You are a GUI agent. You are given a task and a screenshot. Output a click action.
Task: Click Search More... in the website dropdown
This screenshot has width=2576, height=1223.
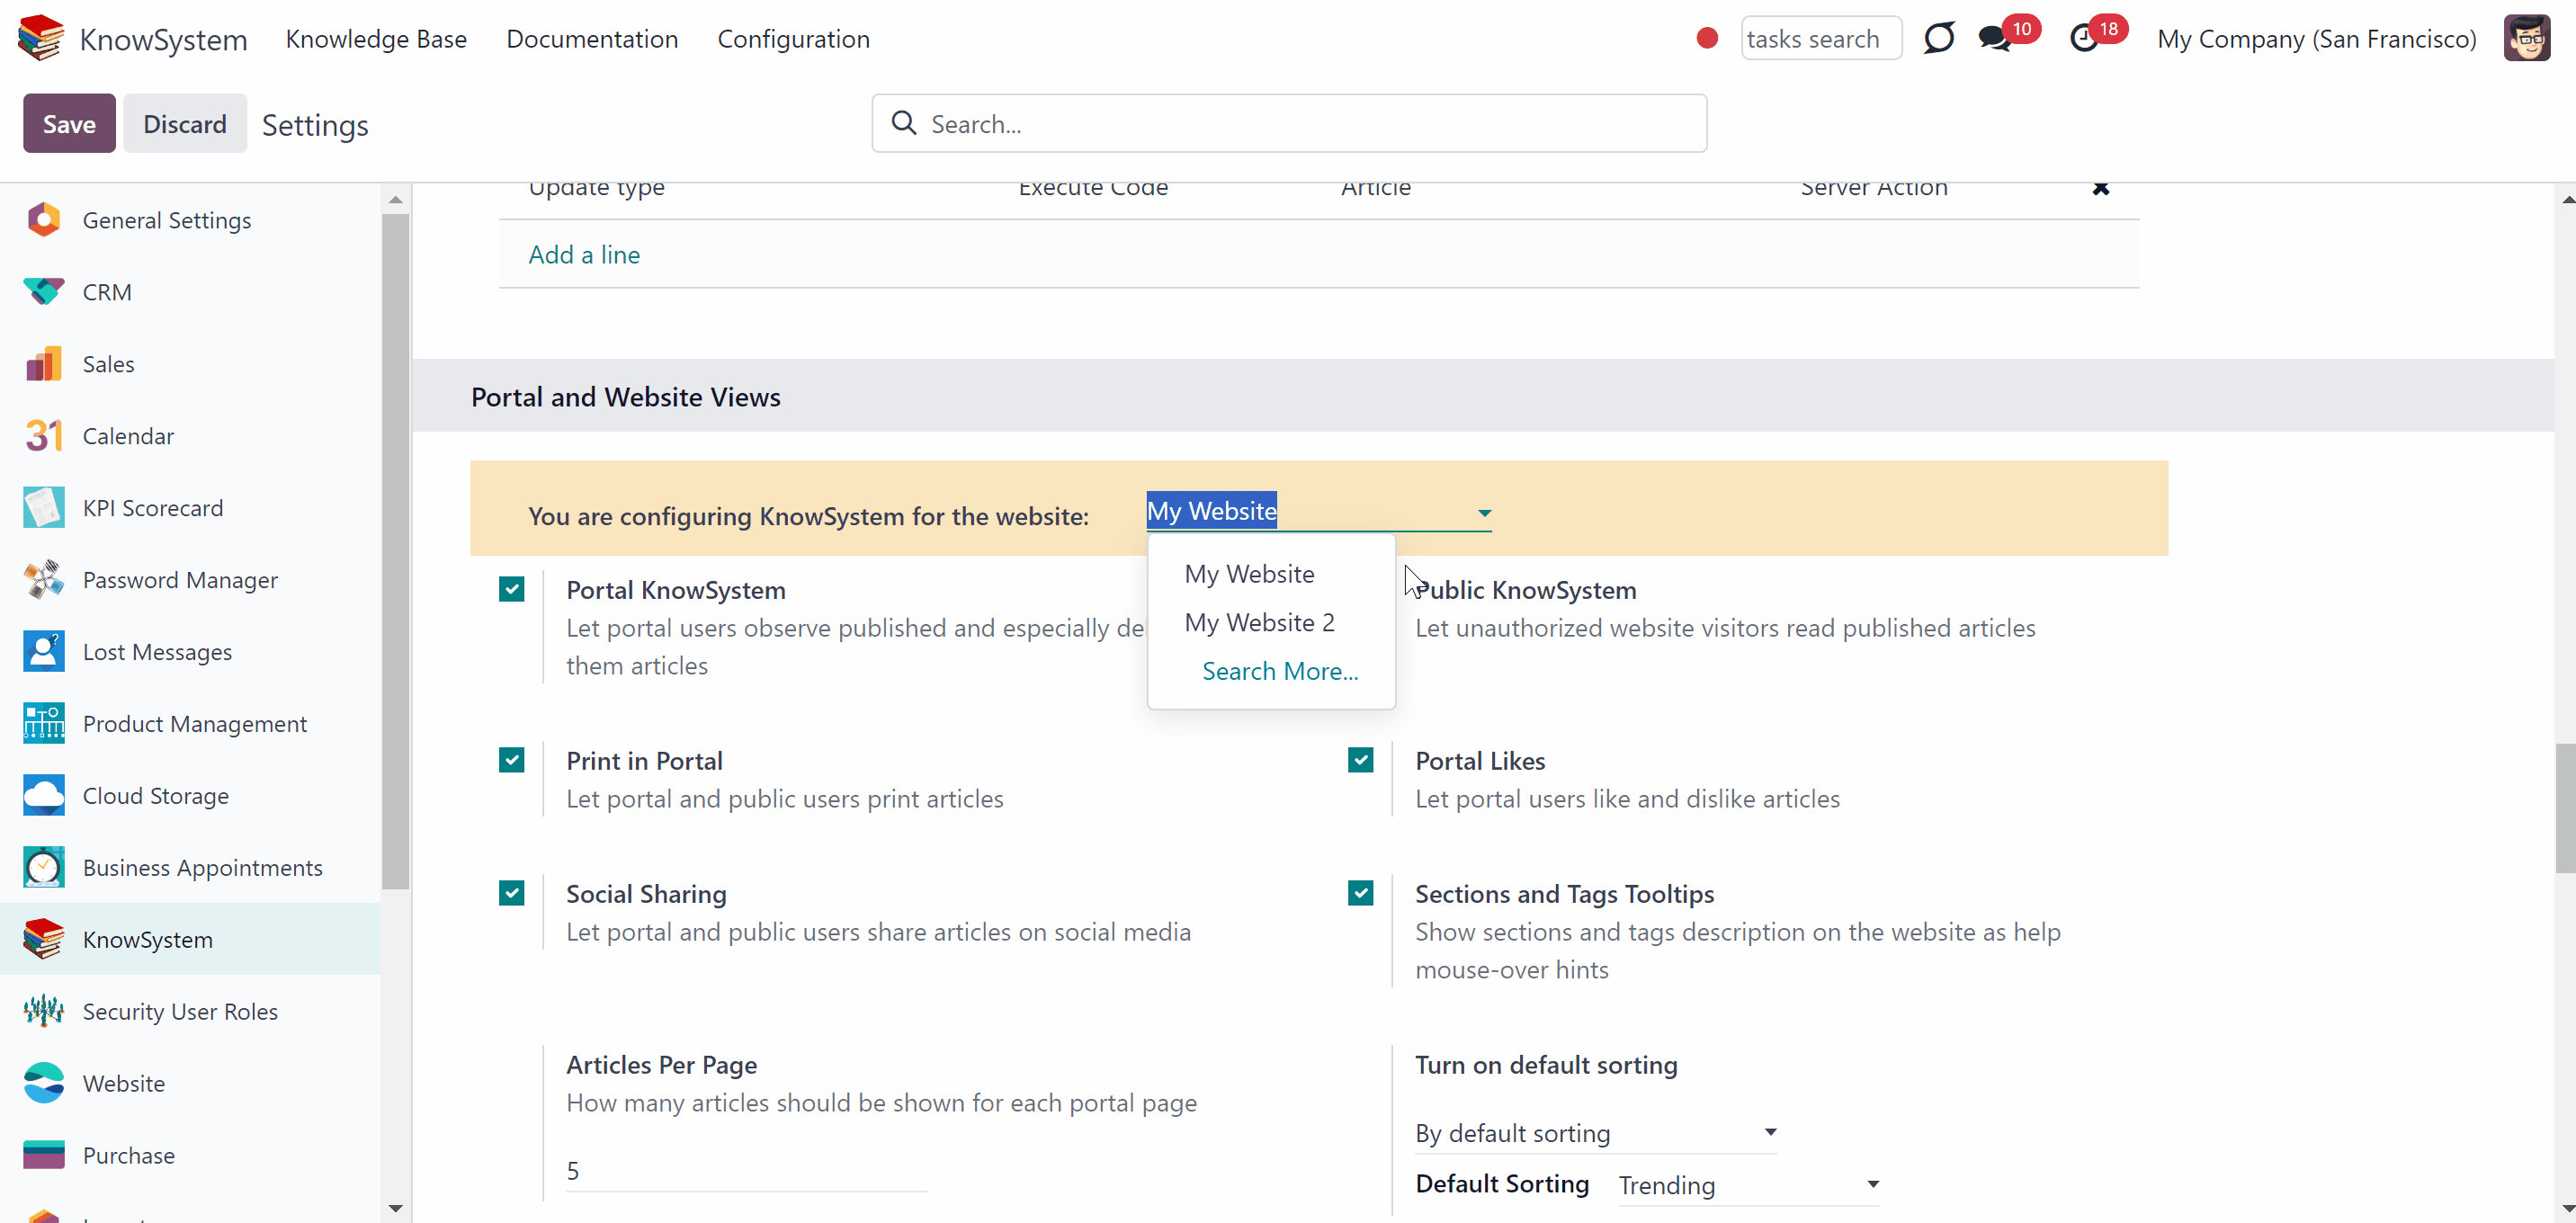(x=1280, y=671)
